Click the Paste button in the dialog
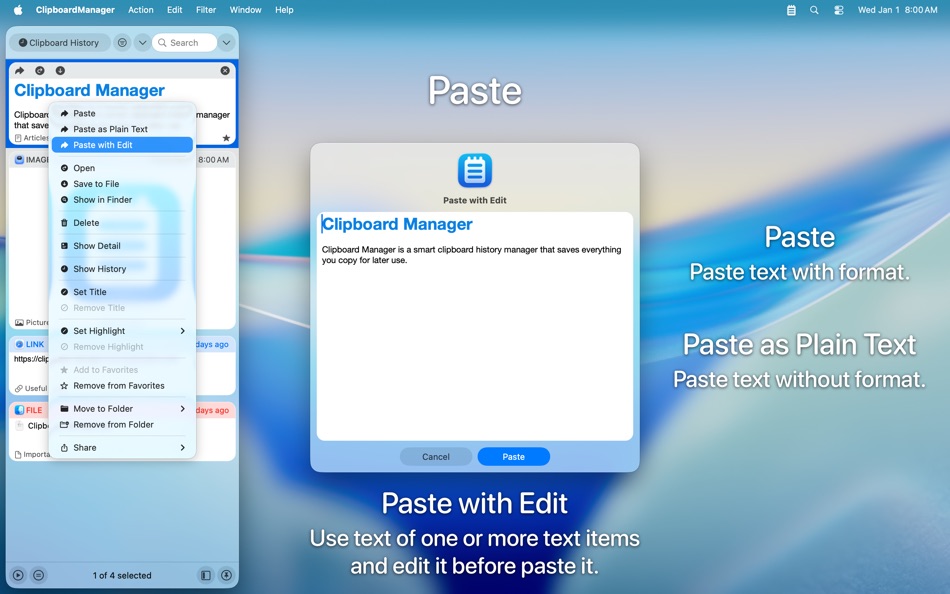Screen dimensions: 950x594 [513, 456]
